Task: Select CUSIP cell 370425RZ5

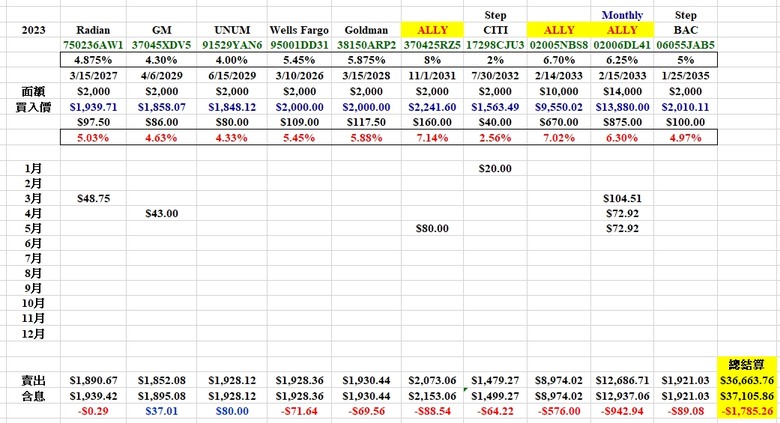Action: click(432, 45)
